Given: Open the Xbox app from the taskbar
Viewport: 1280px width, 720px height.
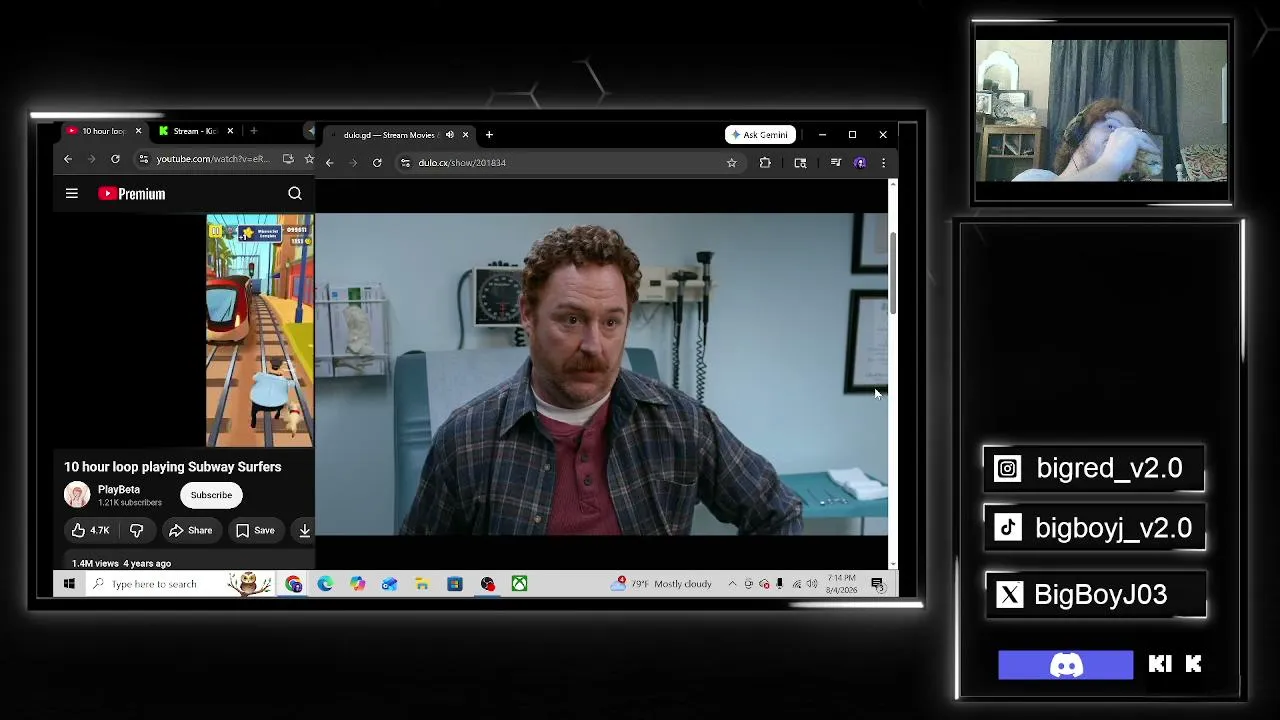Looking at the screenshot, I should coord(519,584).
